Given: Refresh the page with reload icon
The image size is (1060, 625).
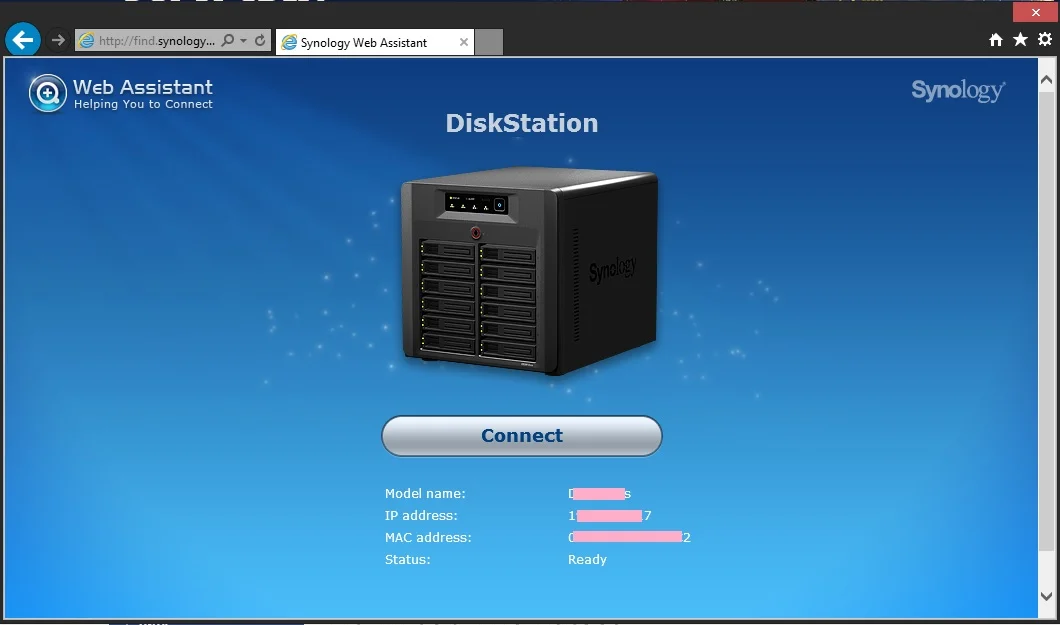Looking at the screenshot, I should tap(260, 41).
